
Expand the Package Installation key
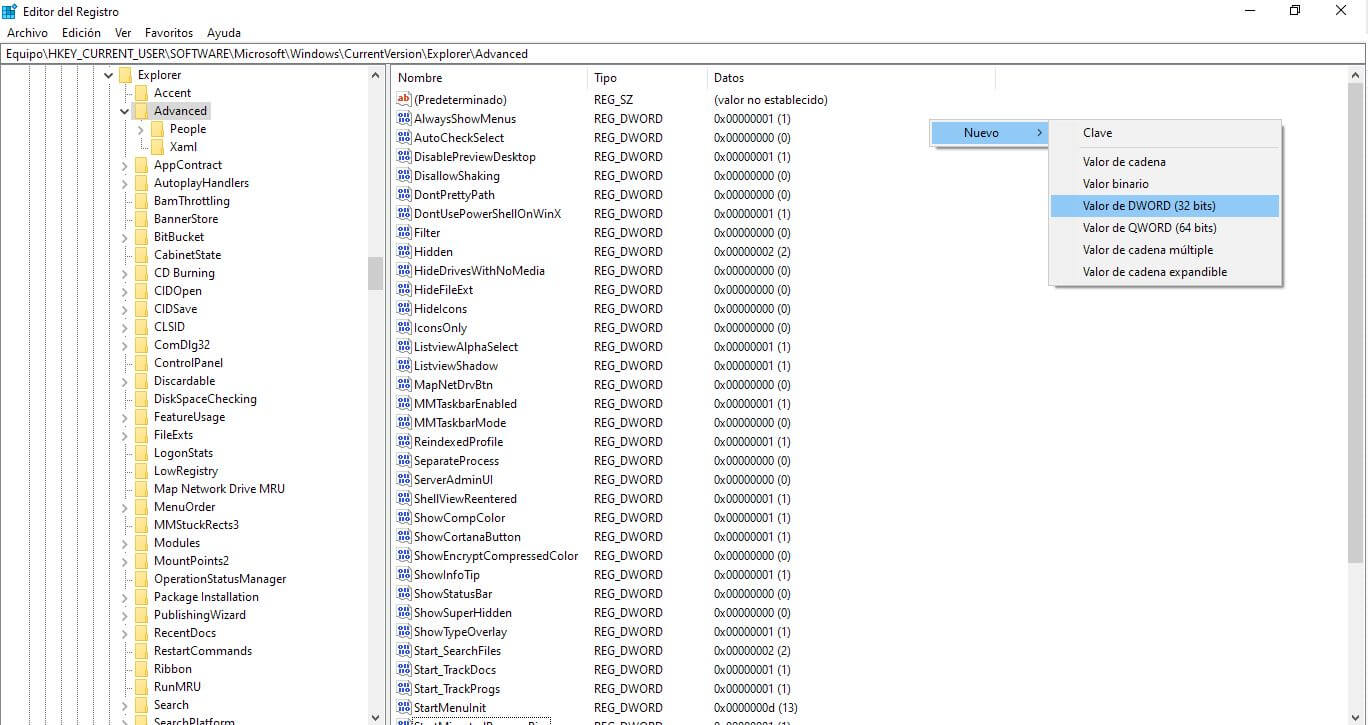coord(124,597)
